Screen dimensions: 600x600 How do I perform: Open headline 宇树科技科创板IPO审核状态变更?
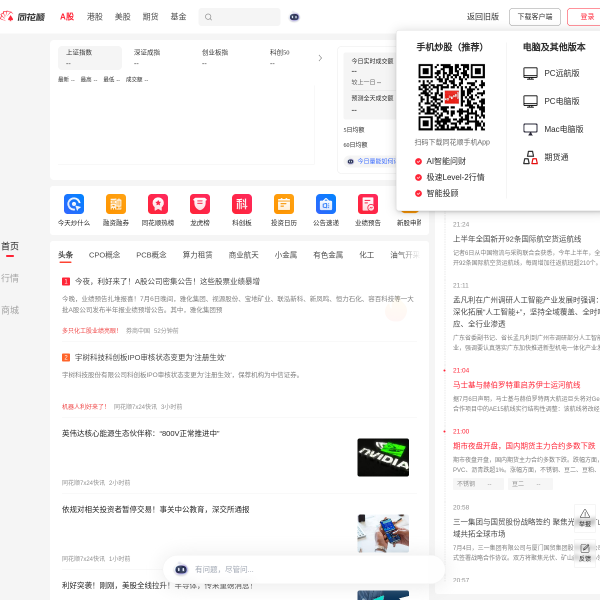click(x=150, y=357)
